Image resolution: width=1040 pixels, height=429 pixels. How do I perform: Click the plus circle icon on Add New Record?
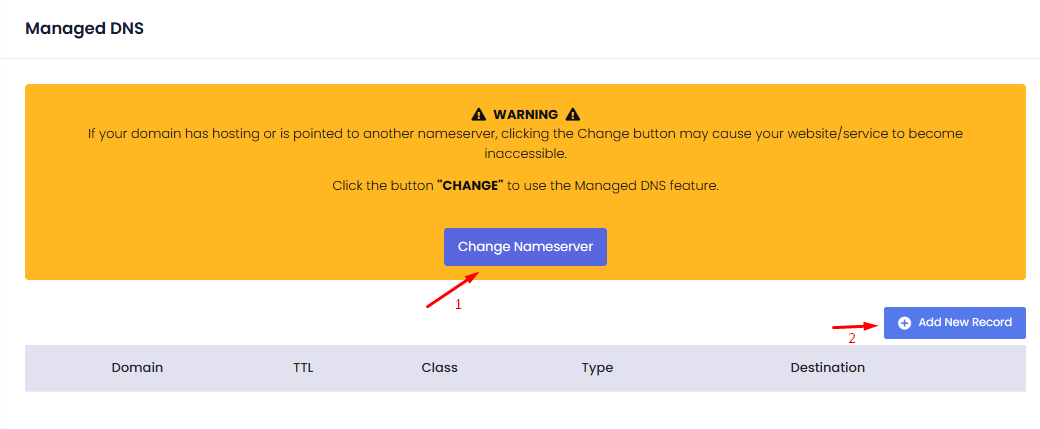[905, 323]
